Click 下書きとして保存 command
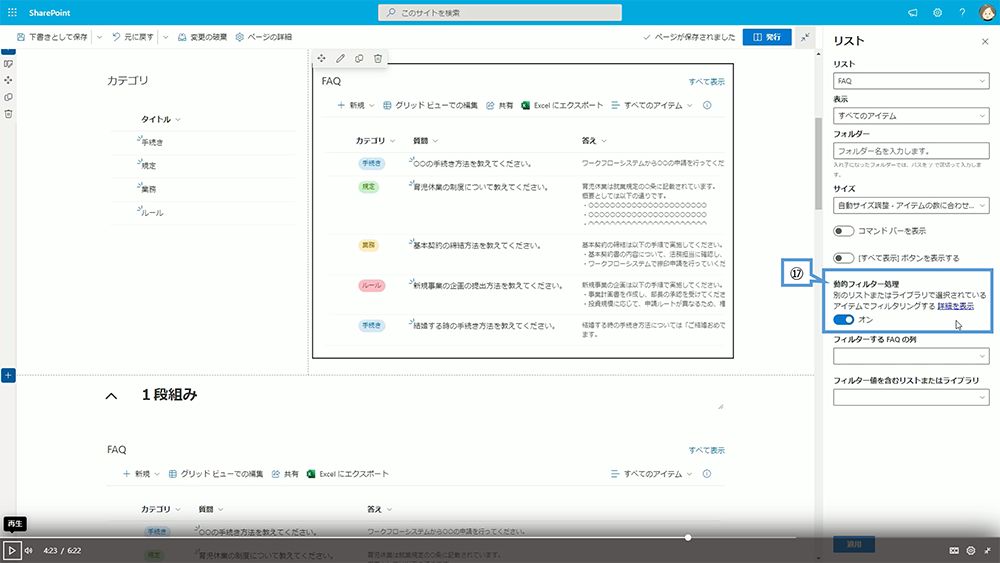This screenshot has width=1000, height=563. (x=52, y=38)
